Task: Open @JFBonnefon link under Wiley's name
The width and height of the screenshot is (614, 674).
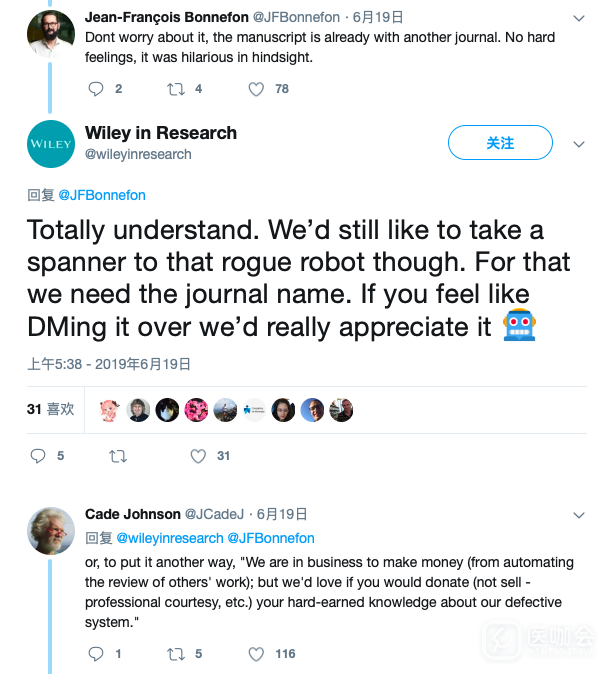Action: pyautogui.click(x=102, y=195)
